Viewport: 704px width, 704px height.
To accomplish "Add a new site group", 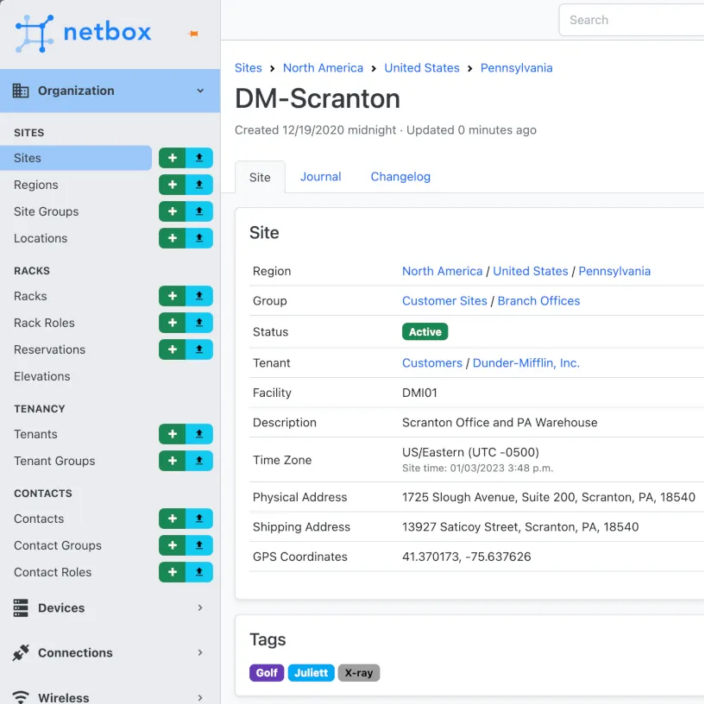I will tap(172, 211).
